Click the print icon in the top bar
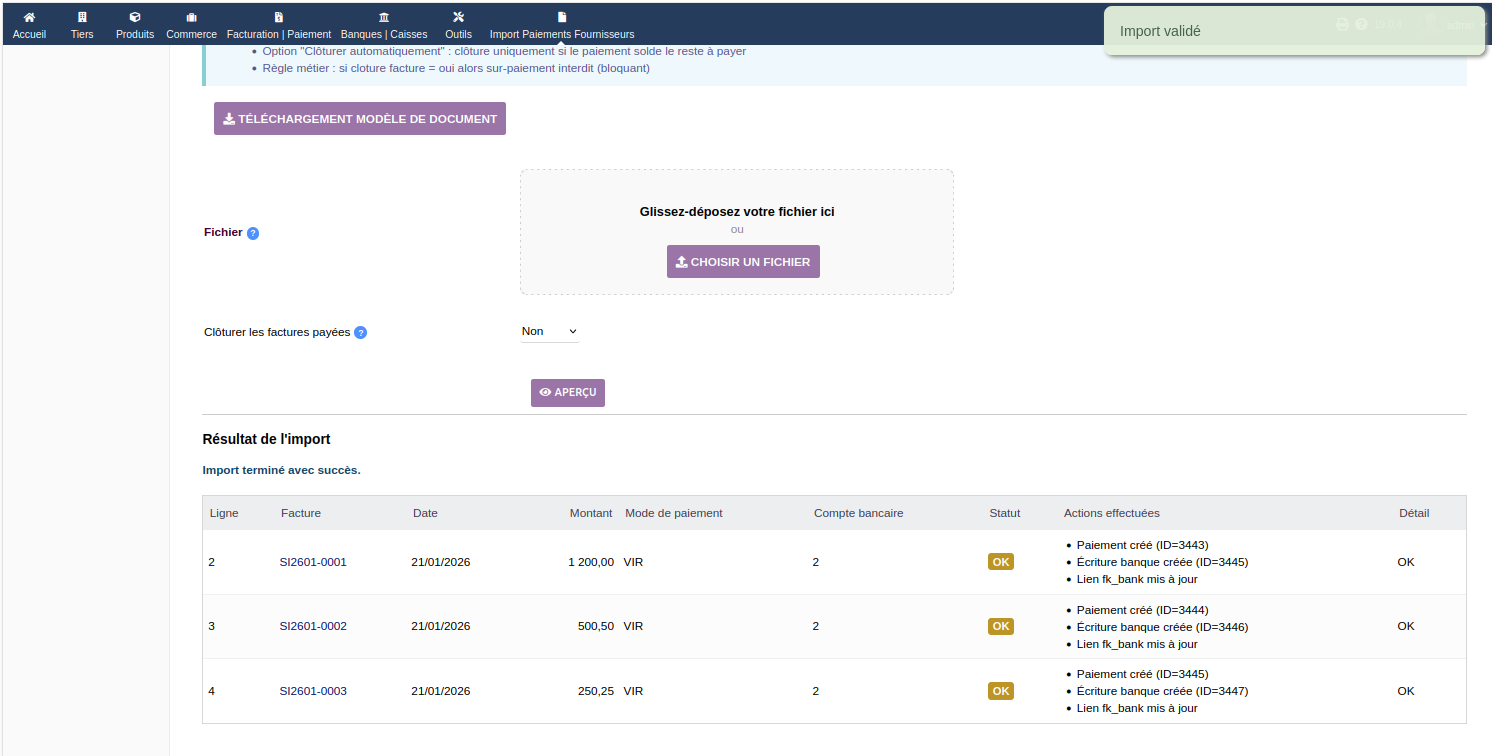Image resolution: width=1492 pixels, height=756 pixels. tap(1341, 24)
